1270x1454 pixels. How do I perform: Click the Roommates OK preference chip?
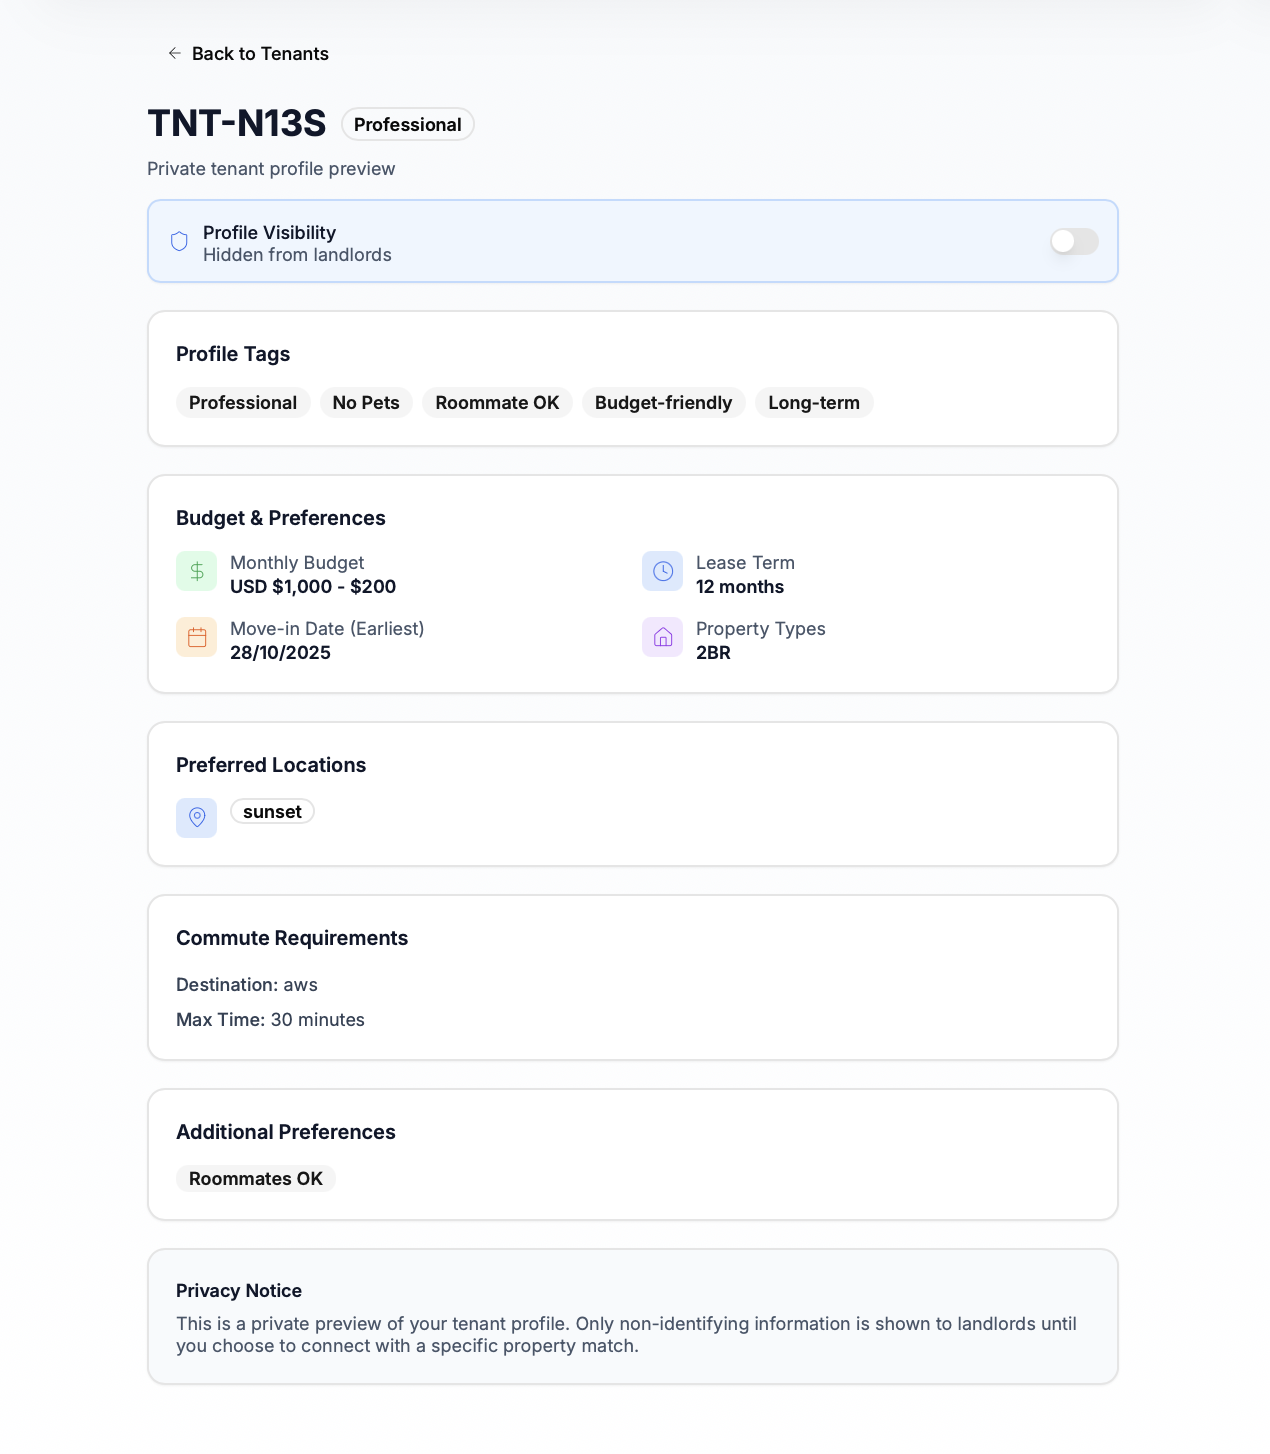point(256,1179)
